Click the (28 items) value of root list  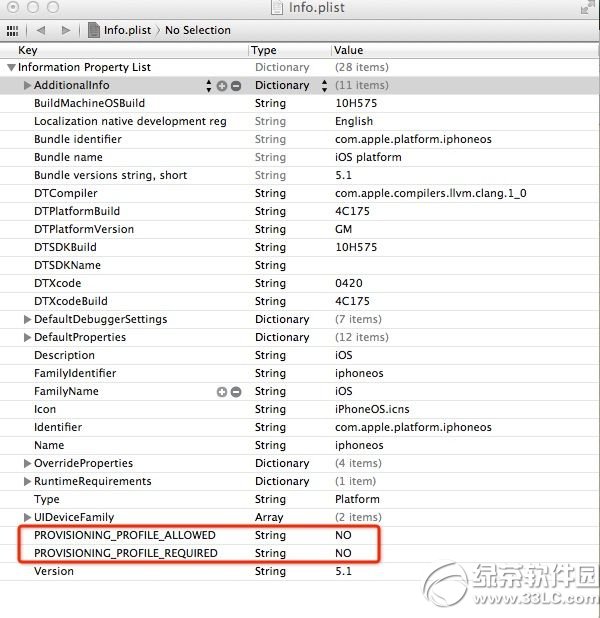(361, 67)
